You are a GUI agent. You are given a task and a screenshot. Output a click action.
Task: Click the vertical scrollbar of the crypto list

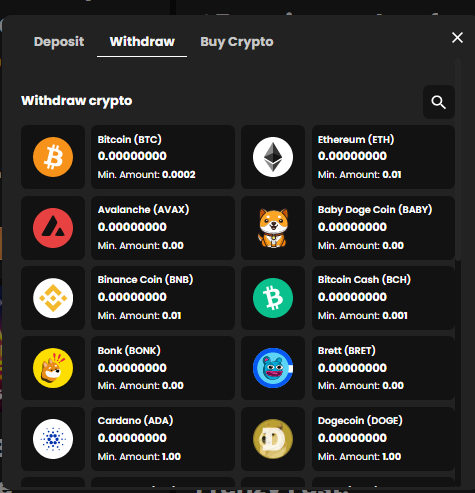[458, 159]
